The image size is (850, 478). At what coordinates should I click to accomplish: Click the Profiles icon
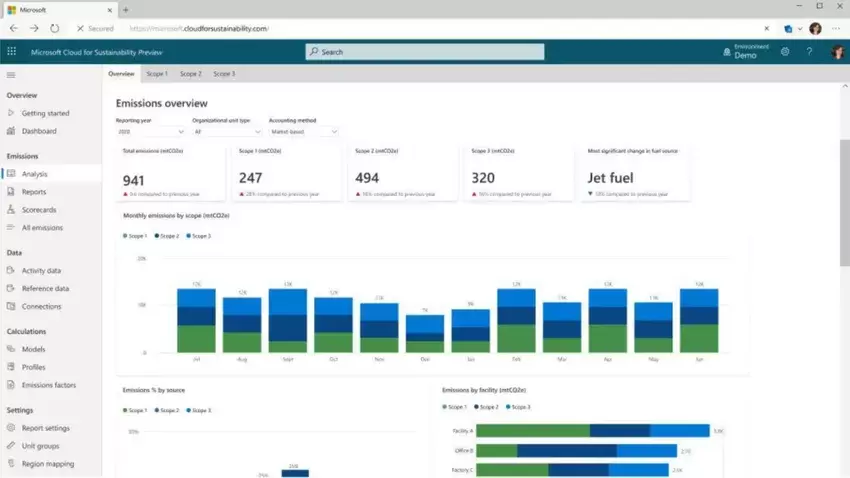coord(11,366)
